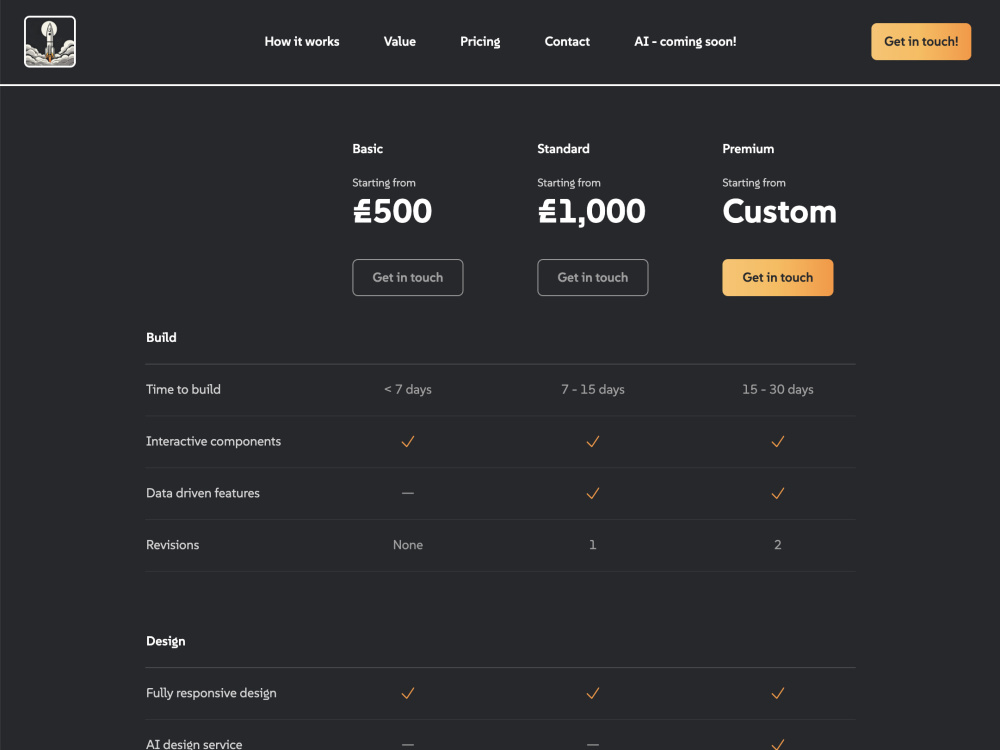This screenshot has width=1000, height=750.
Task: Click the Premium checkmark for Interactive components
Action: click(x=777, y=441)
